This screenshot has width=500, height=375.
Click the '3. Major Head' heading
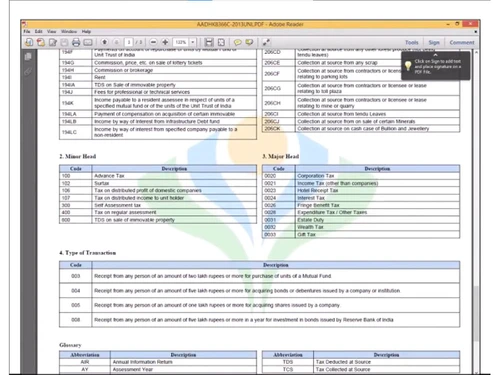coord(281,156)
